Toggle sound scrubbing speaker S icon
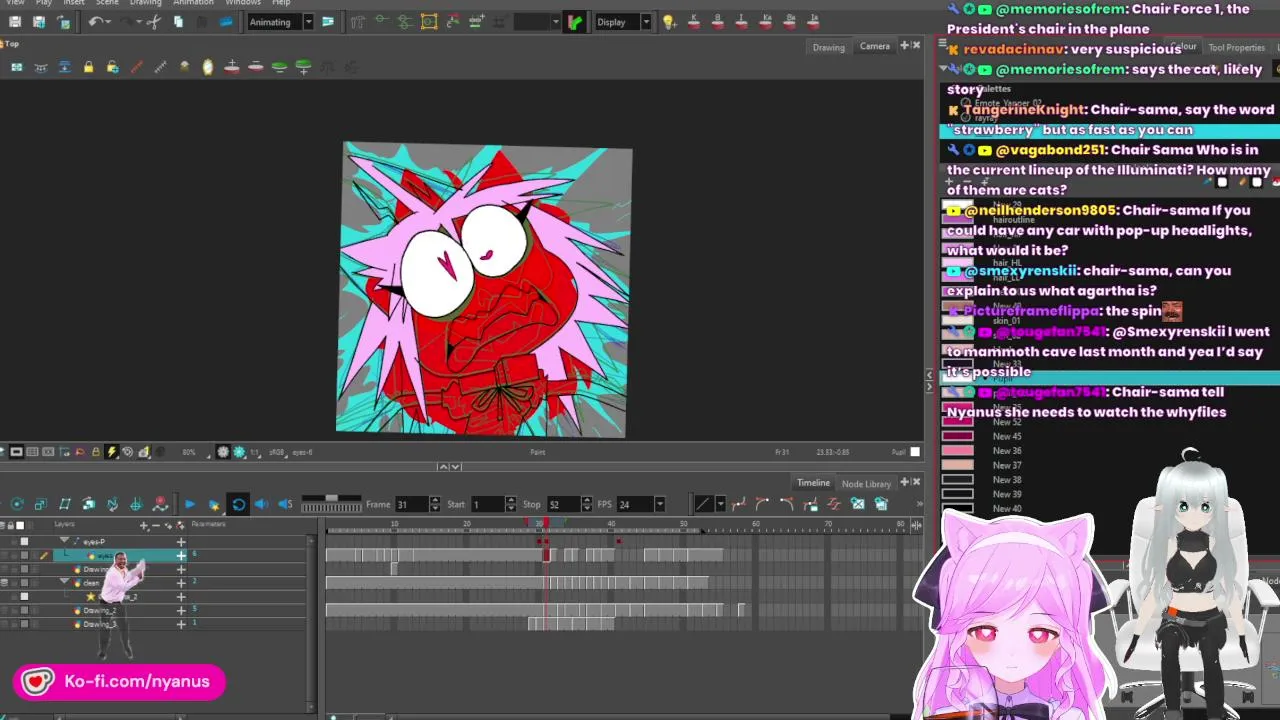Viewport: 1280px width, 720px height. coord(285,504)
